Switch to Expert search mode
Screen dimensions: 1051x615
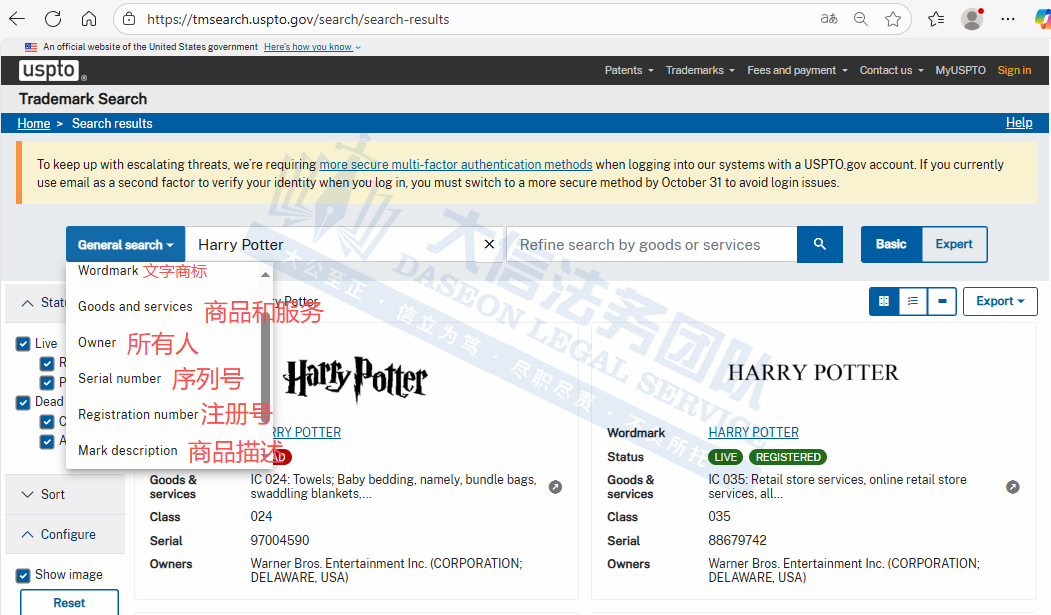coord(954,245)
